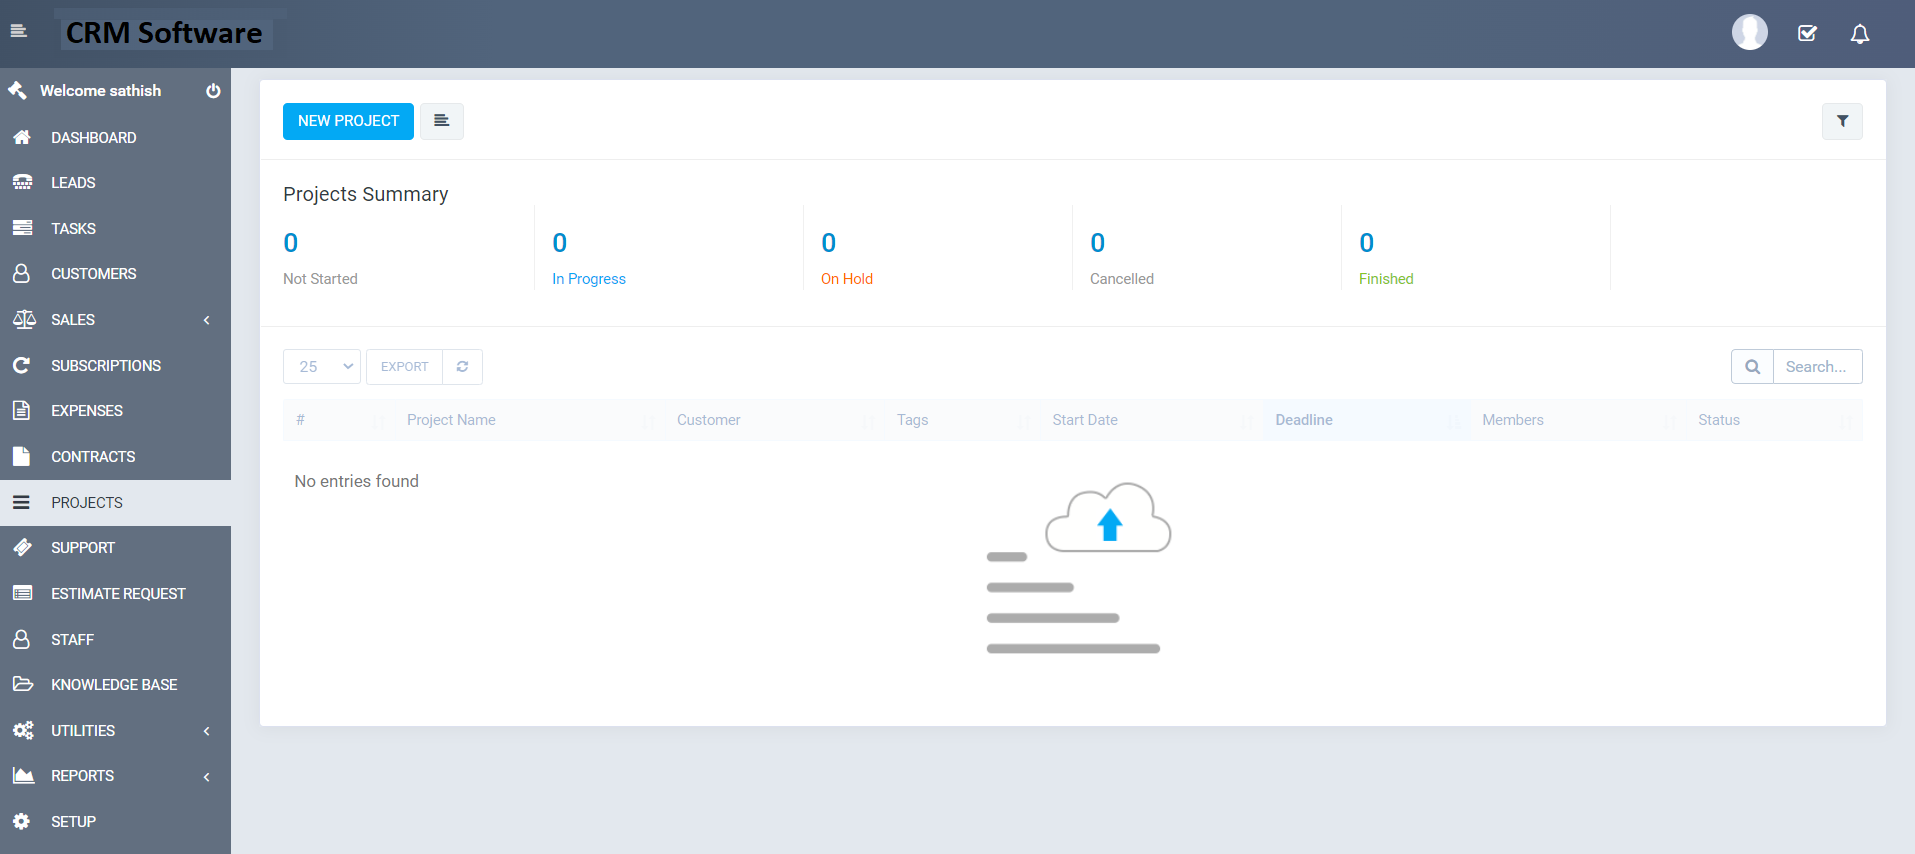This screenshot has height=854, width=1915.
Task: Click the search magnifier icon
Action: (x=1752, y=367)
